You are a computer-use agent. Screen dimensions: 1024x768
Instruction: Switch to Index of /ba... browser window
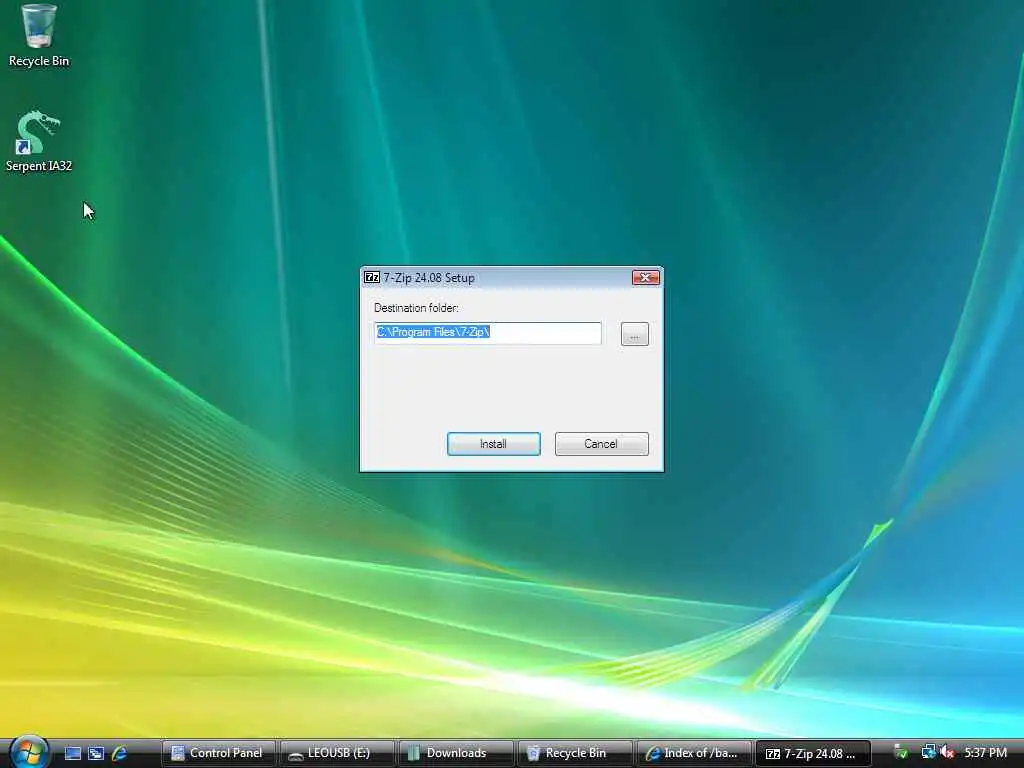[x=694, y=753]
